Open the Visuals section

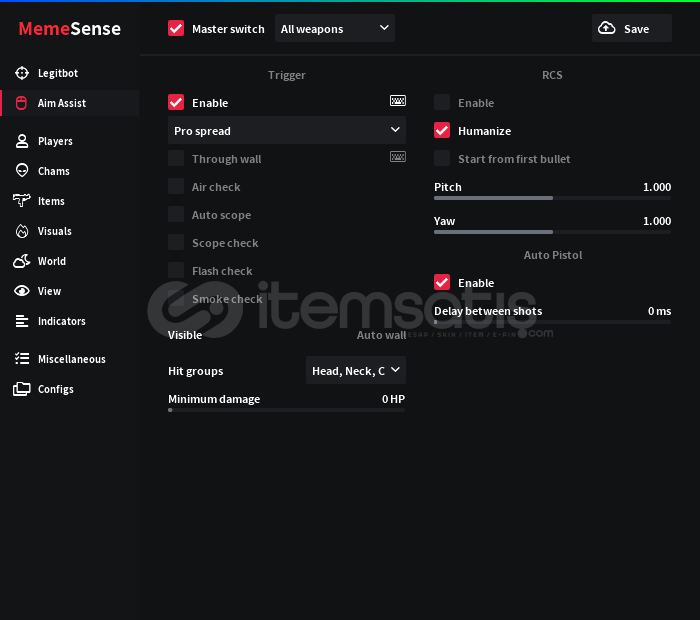click(x=70, y=231)
